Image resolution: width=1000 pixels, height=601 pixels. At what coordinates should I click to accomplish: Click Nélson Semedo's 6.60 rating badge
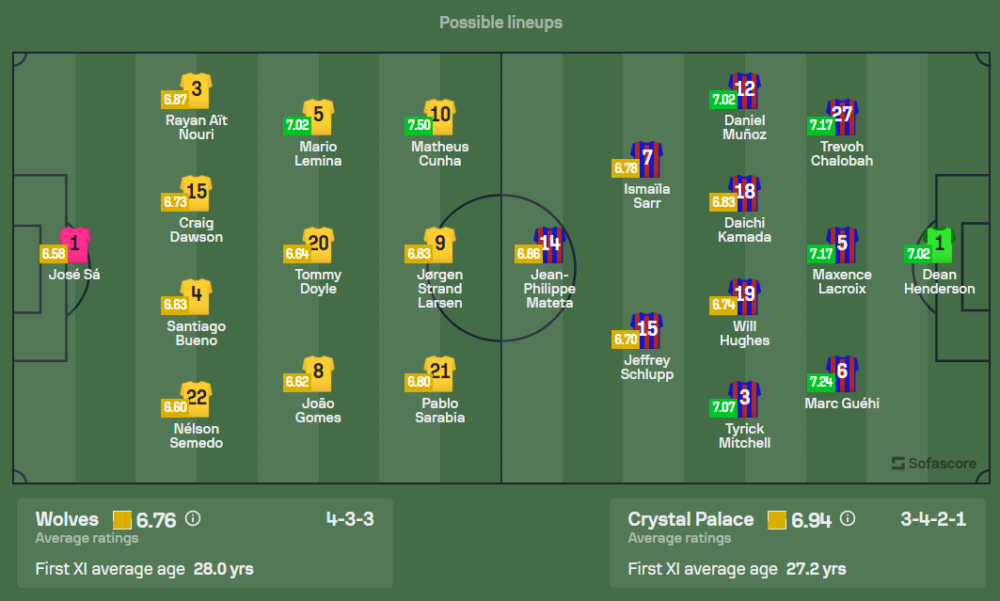point(174,408)
